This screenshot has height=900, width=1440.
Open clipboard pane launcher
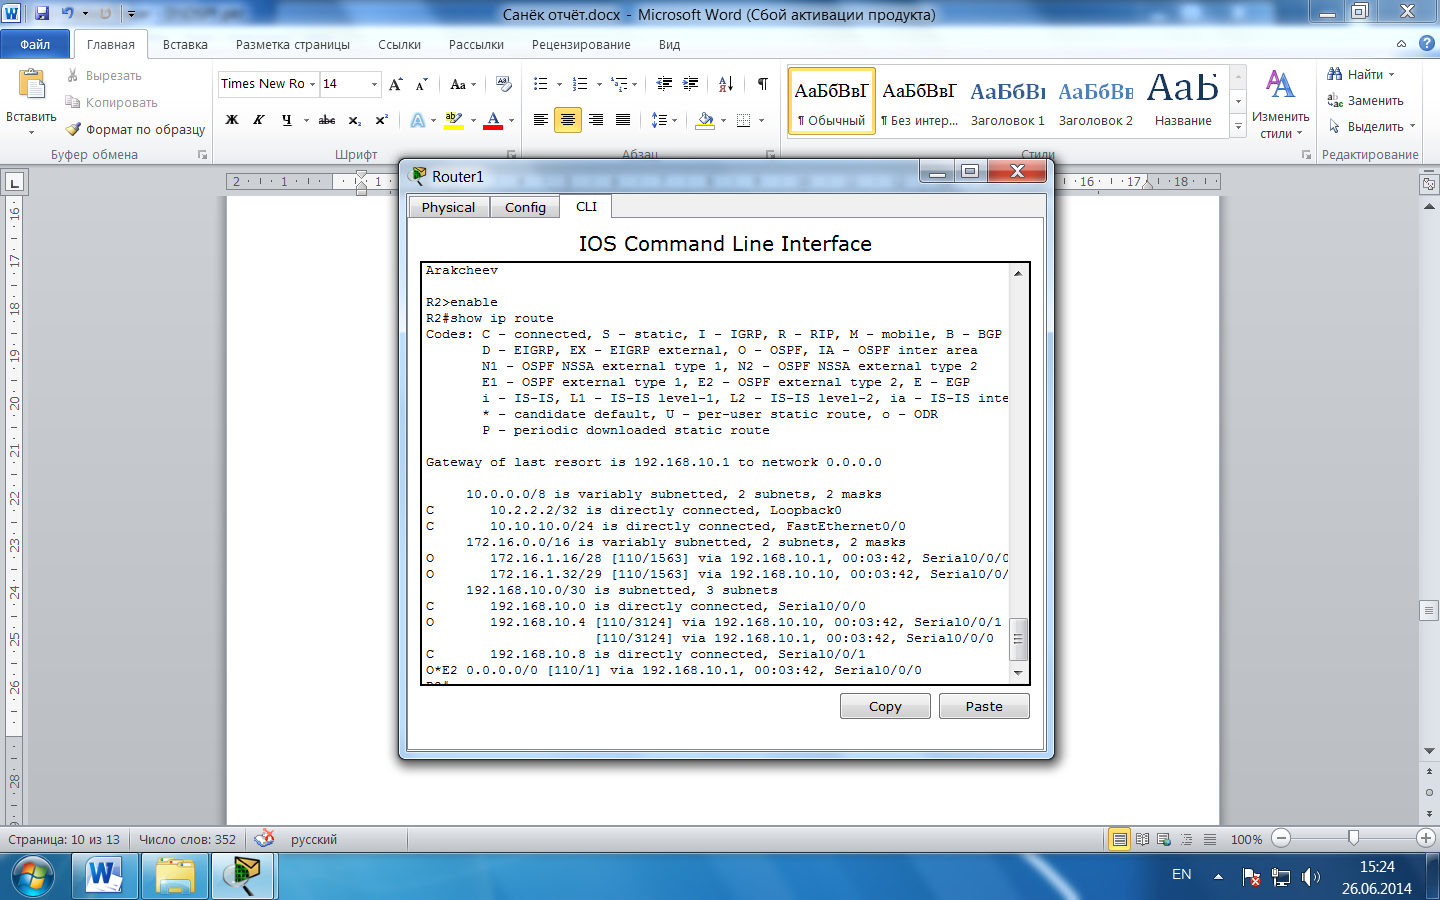pyautogui.click(x=202, y=155)
